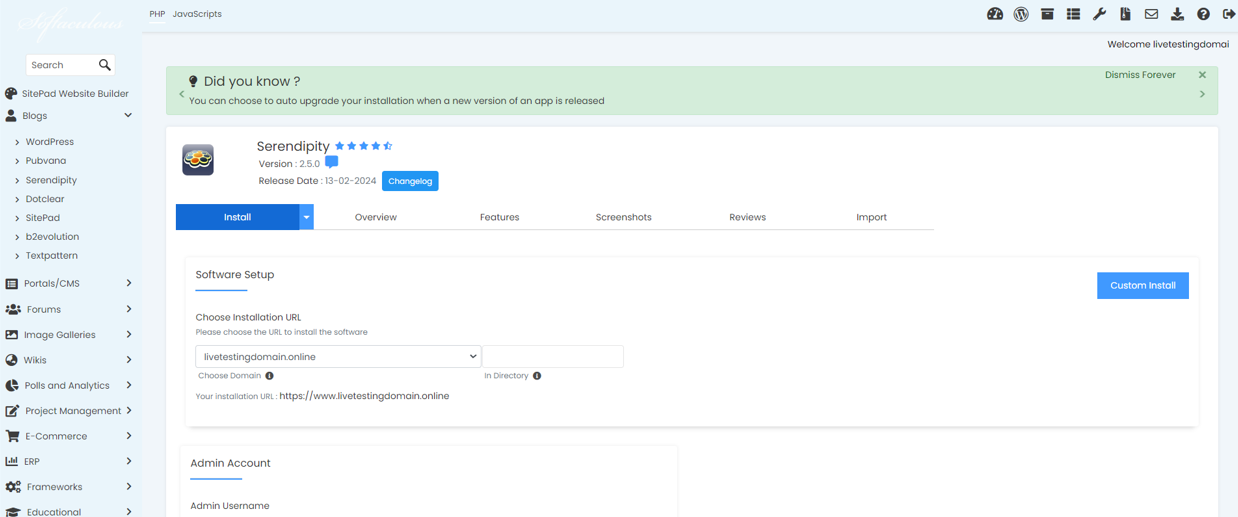Image resolution: width=1238 pixels, height=517 pixels.
Task: Click the WordPress manager icon in top bar
Action: [x=1021, y=14]
